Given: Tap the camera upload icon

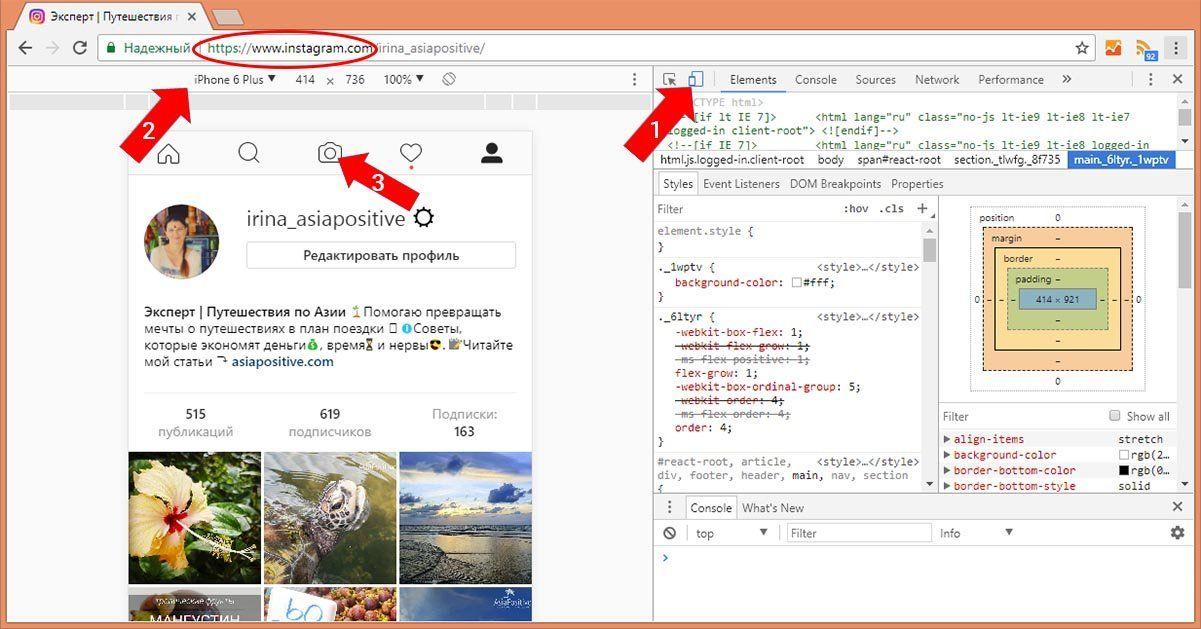Looking at the screenshot, I should [330, 153].
